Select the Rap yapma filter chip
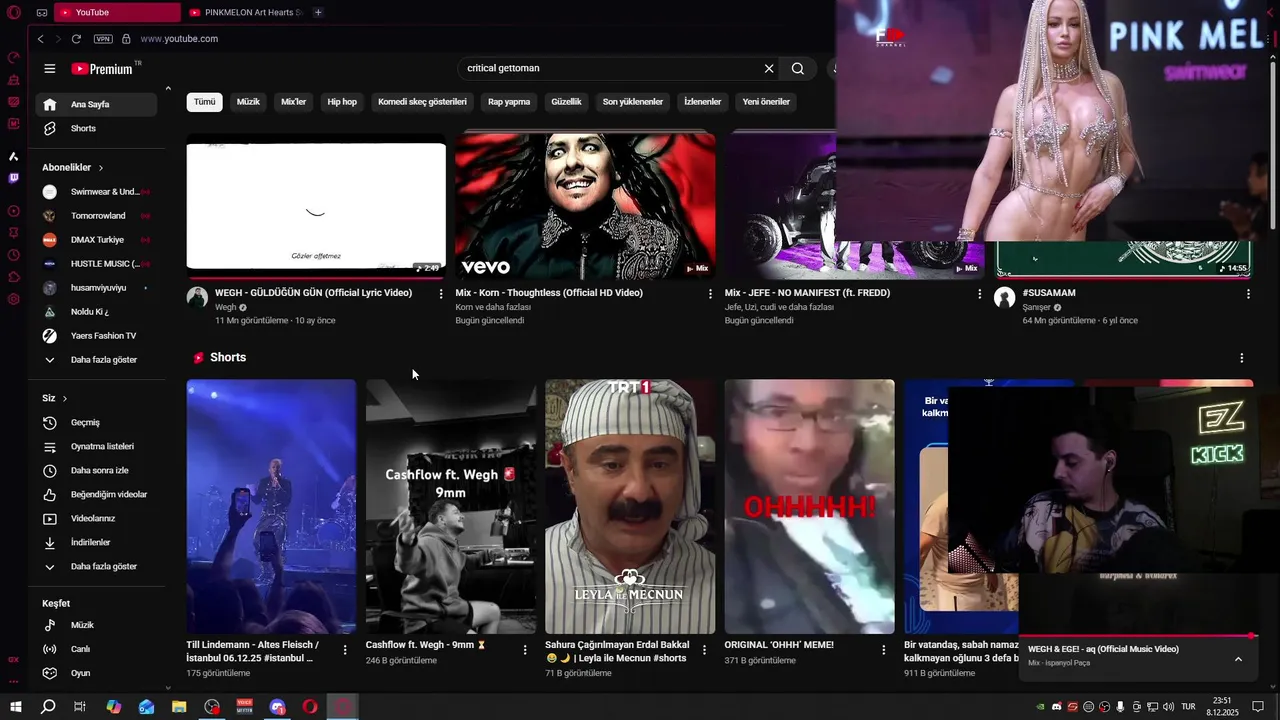This screenshot has width=1280, height=720. tap(509, 102)
